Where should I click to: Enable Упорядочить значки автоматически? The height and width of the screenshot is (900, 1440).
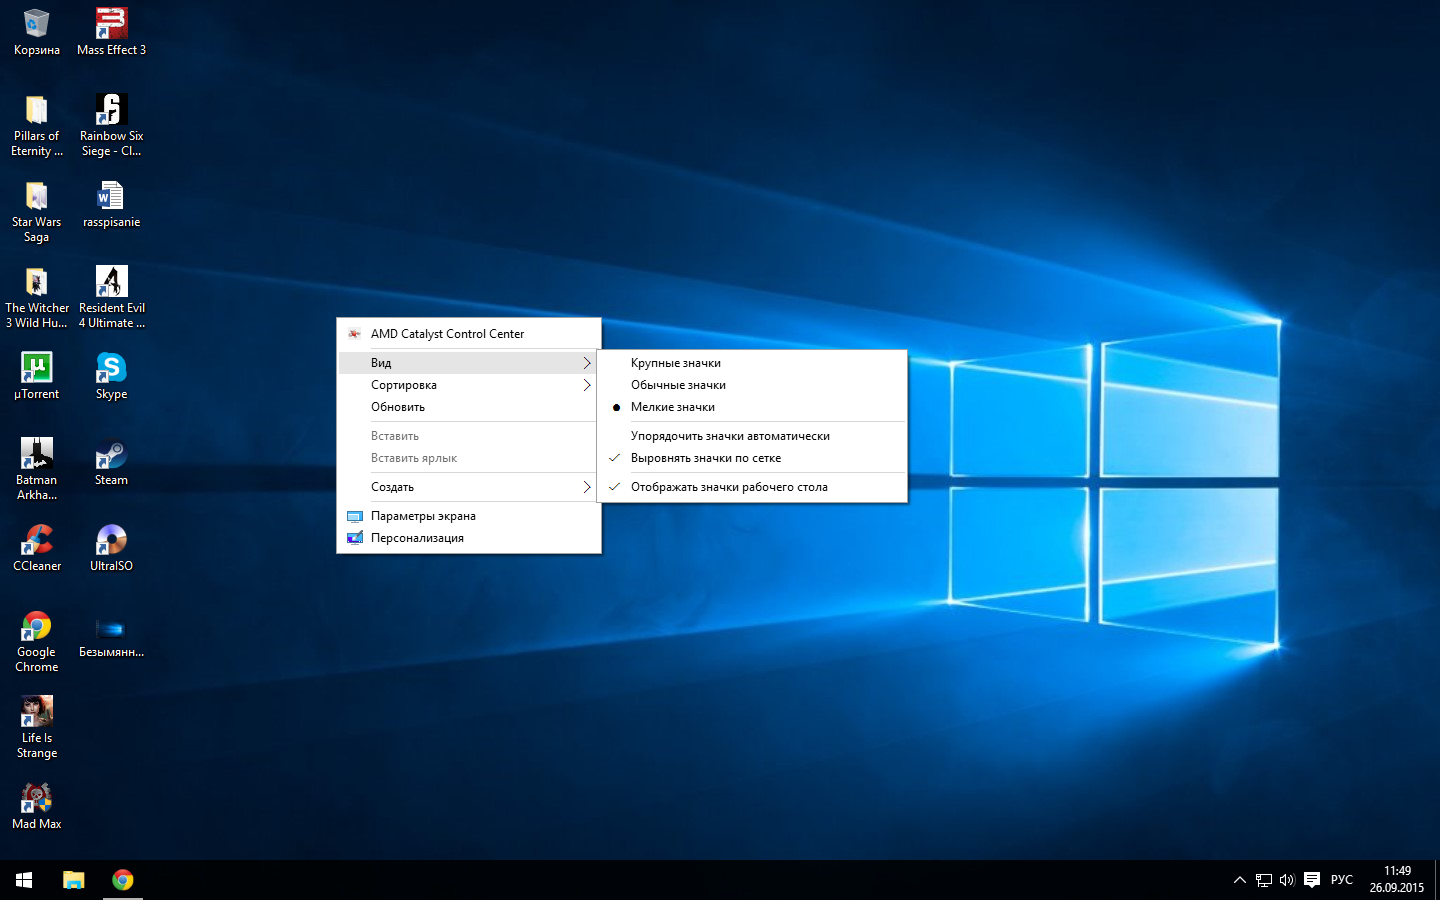click(752, 436)
